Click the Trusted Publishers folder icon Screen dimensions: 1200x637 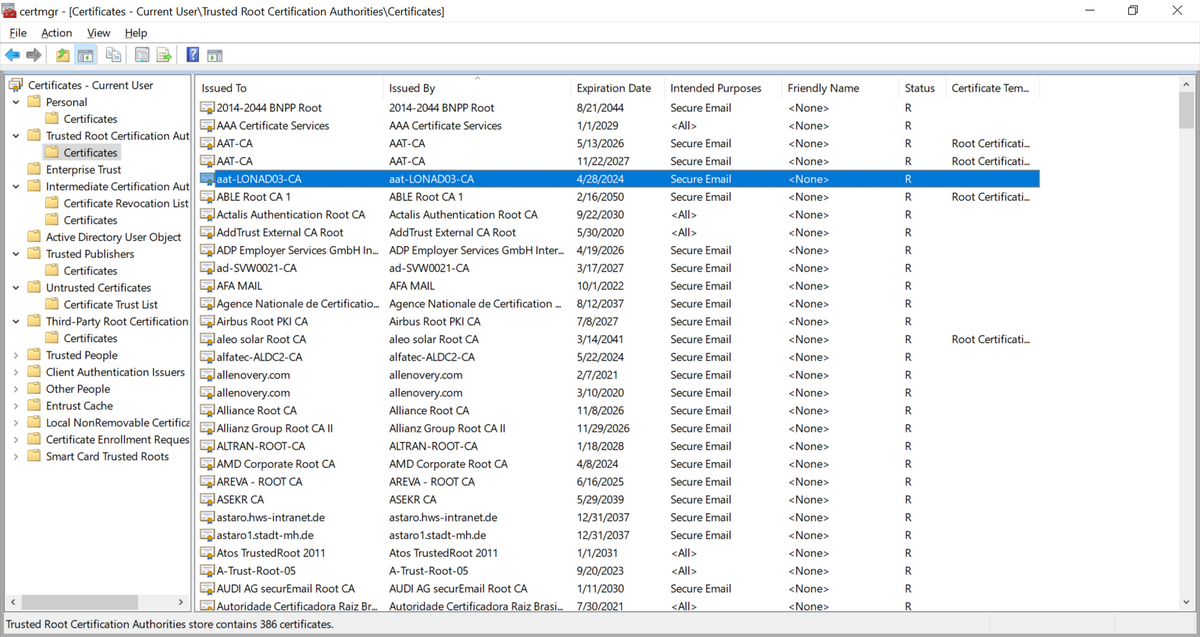[x=34, y=254]
